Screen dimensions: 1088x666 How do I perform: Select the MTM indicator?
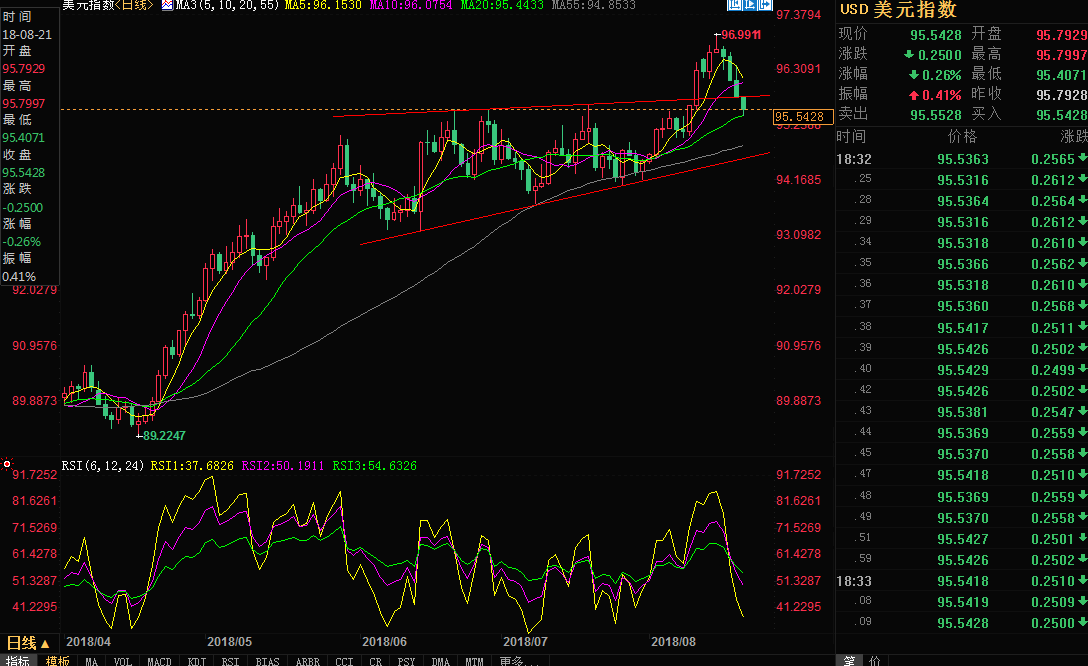[474, 661]
